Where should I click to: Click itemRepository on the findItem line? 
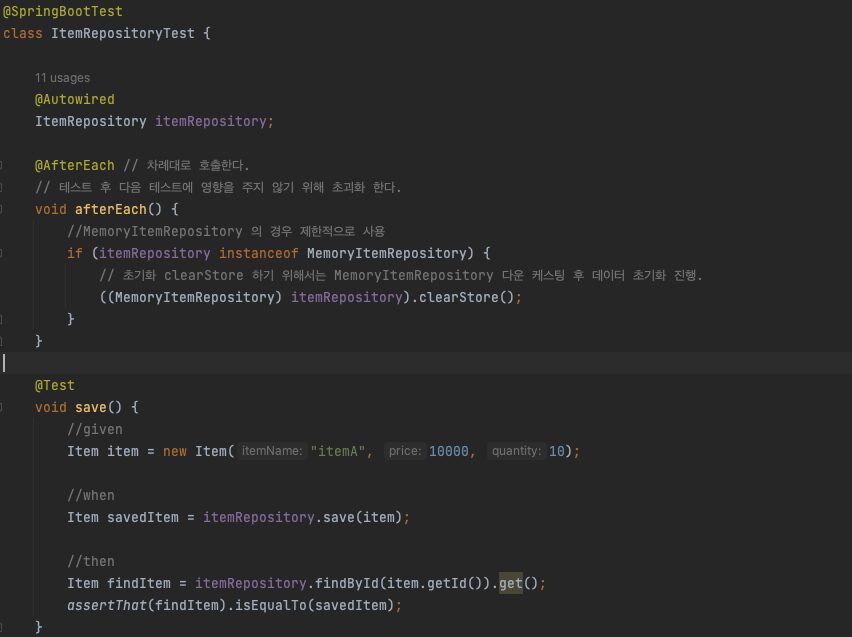(250, 583)
